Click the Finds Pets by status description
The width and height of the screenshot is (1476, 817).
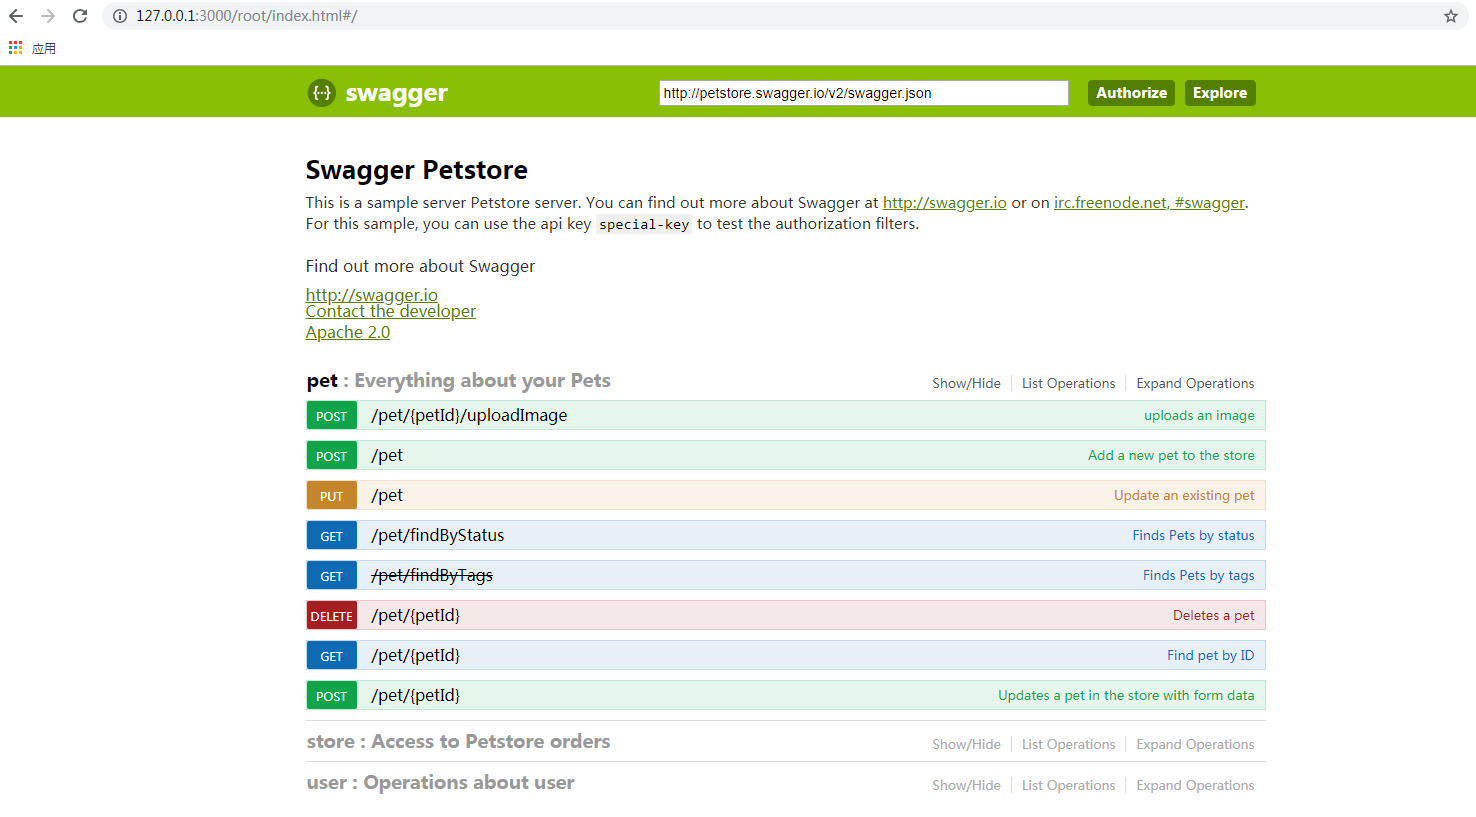click(x=1193, y=535)
